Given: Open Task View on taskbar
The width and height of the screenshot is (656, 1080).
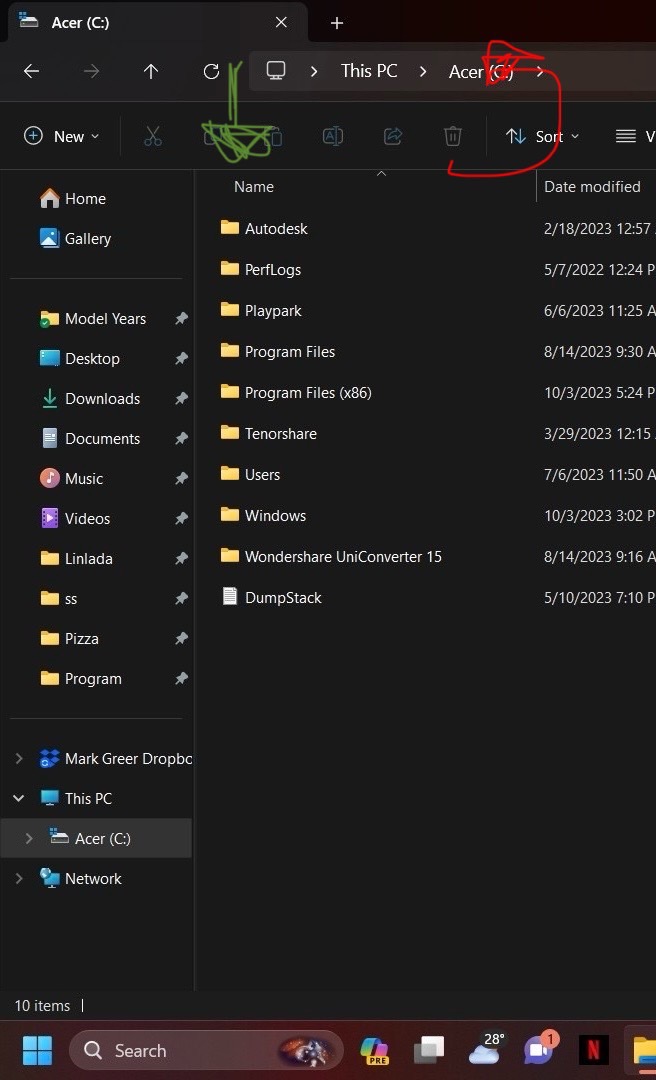Looking at the screenshot, I should coord(429,1050).
